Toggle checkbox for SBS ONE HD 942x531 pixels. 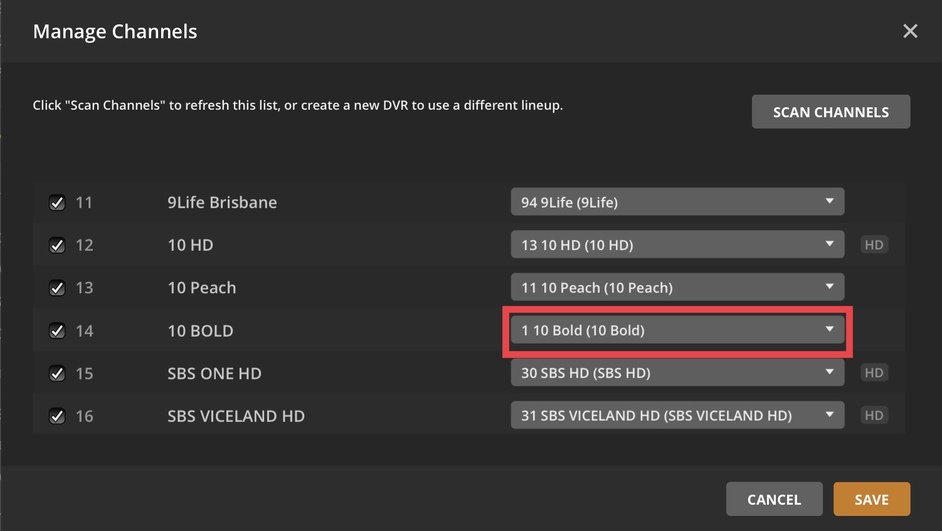pos(57,373)
